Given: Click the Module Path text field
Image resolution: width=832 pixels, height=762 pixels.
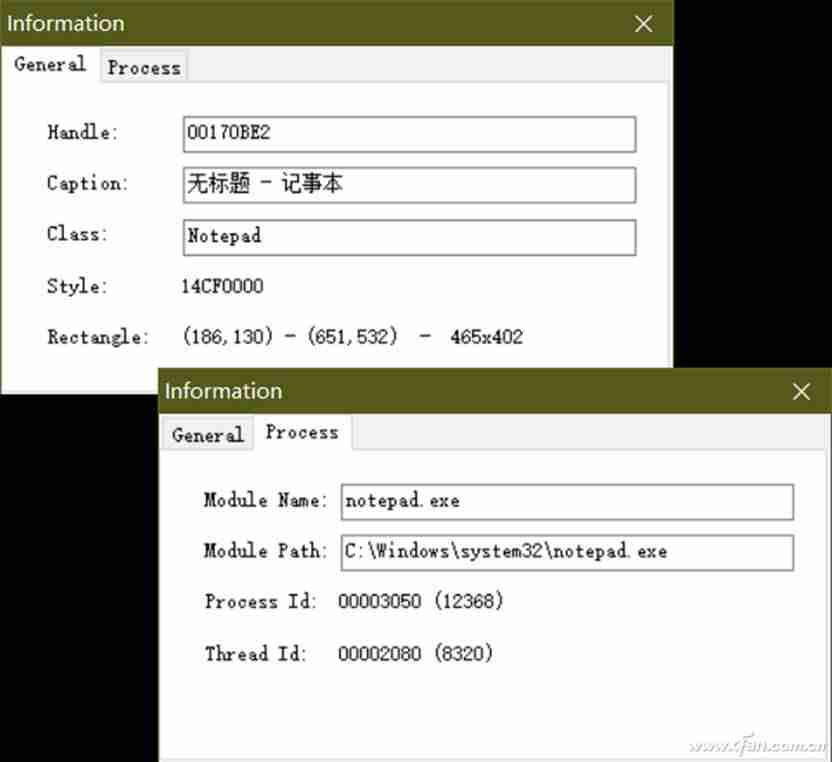Looking at the screenshot, I should point(567,552).
